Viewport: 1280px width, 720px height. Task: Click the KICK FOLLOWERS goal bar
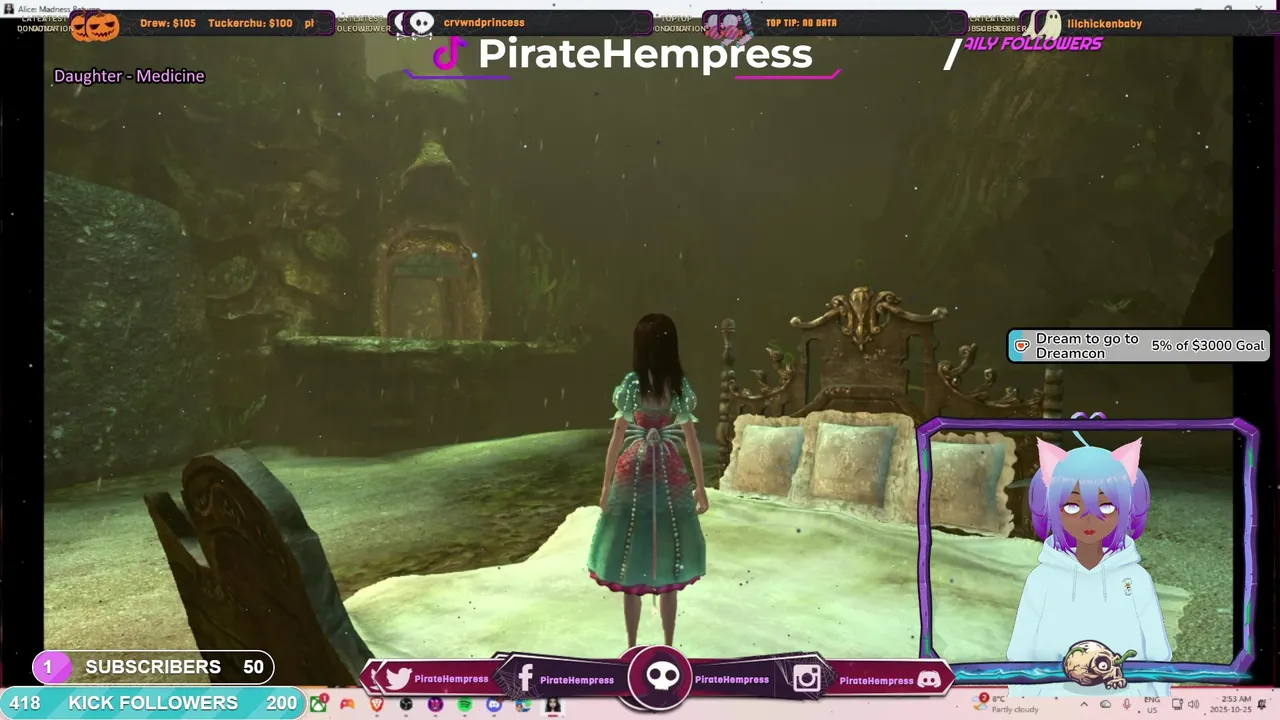click(x=152, y=703)
